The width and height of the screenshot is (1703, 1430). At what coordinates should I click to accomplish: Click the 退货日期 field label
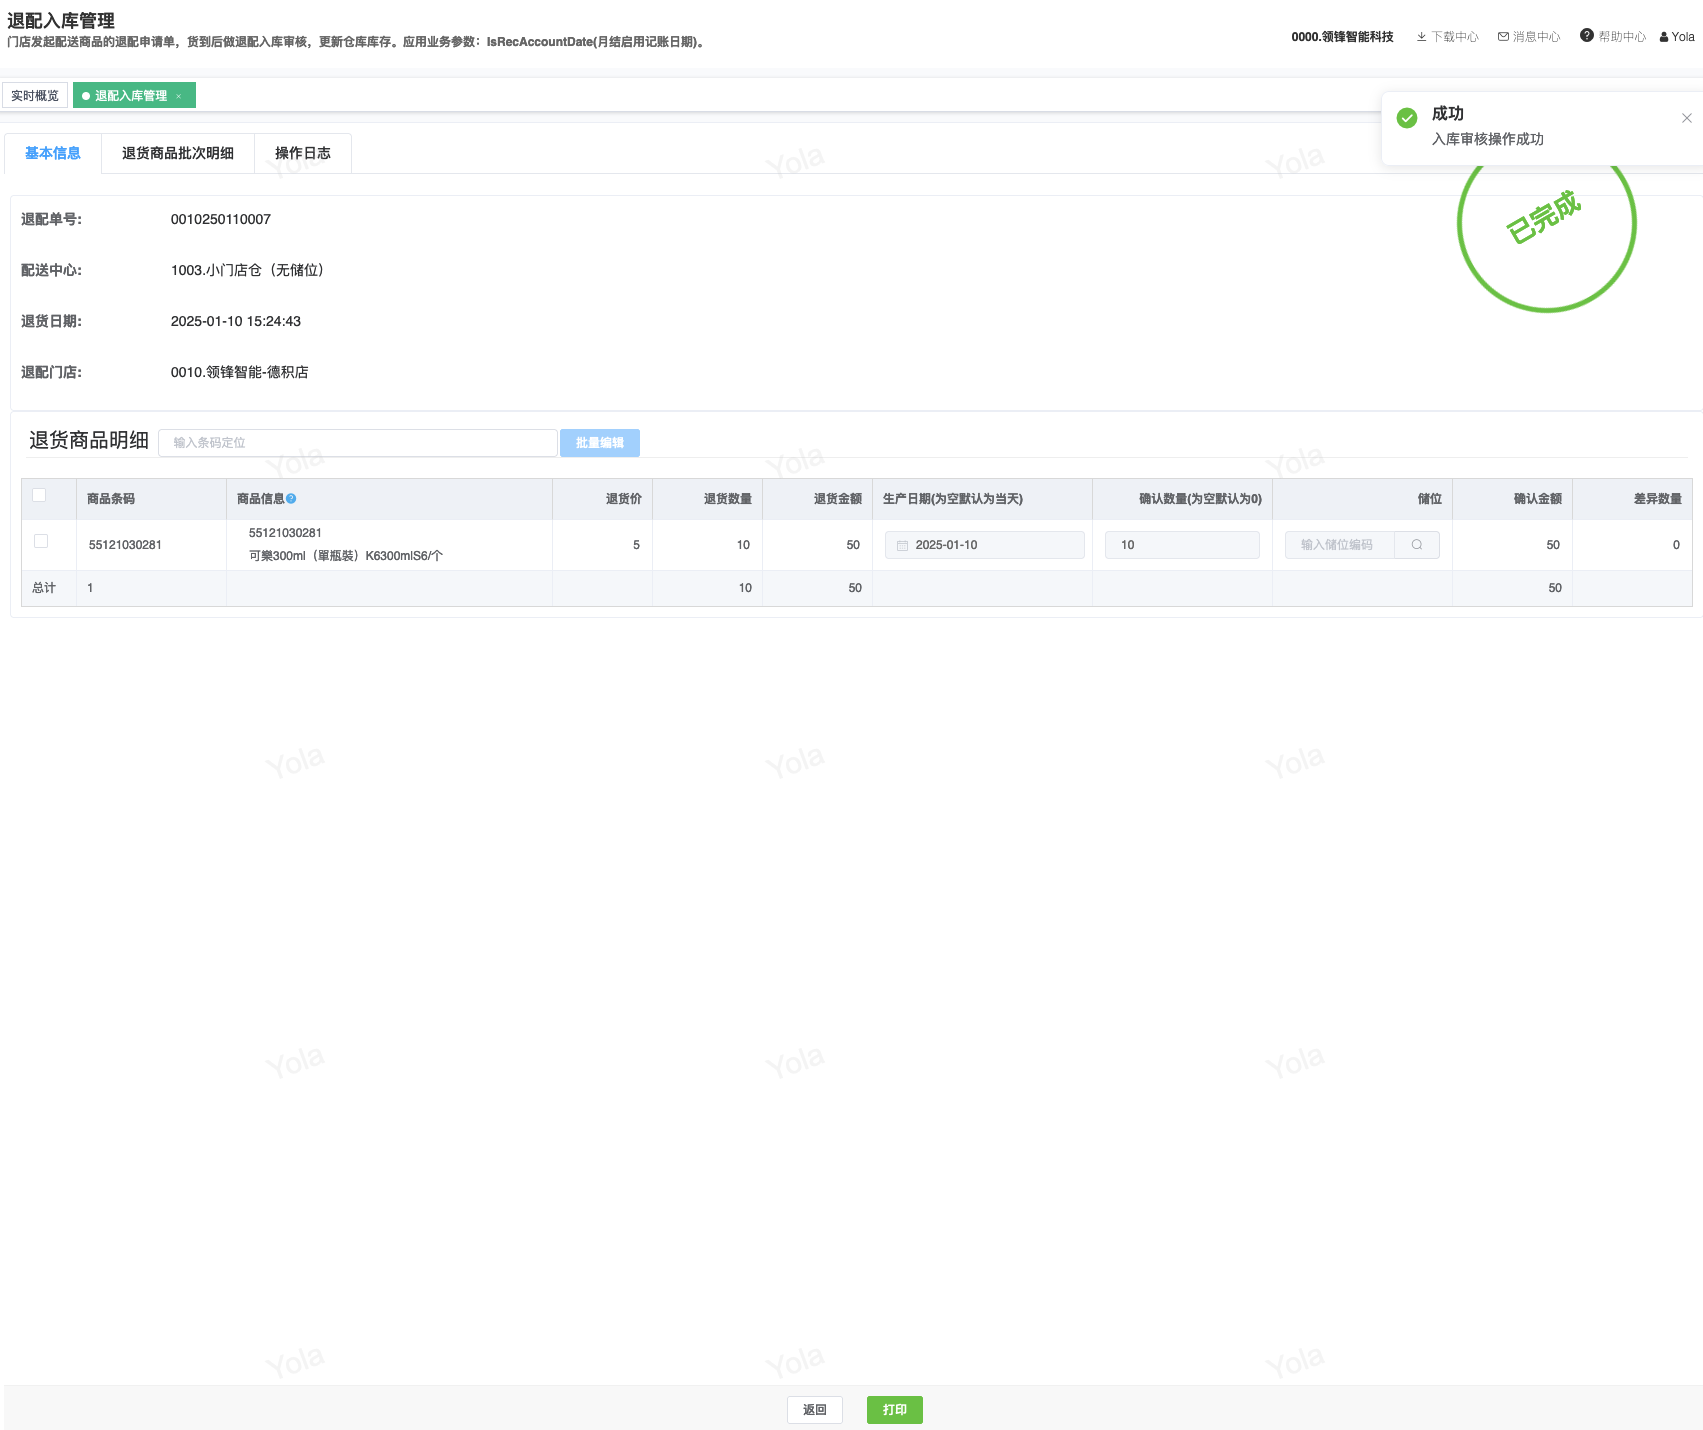pyautogui.click(x=52, y=321)
